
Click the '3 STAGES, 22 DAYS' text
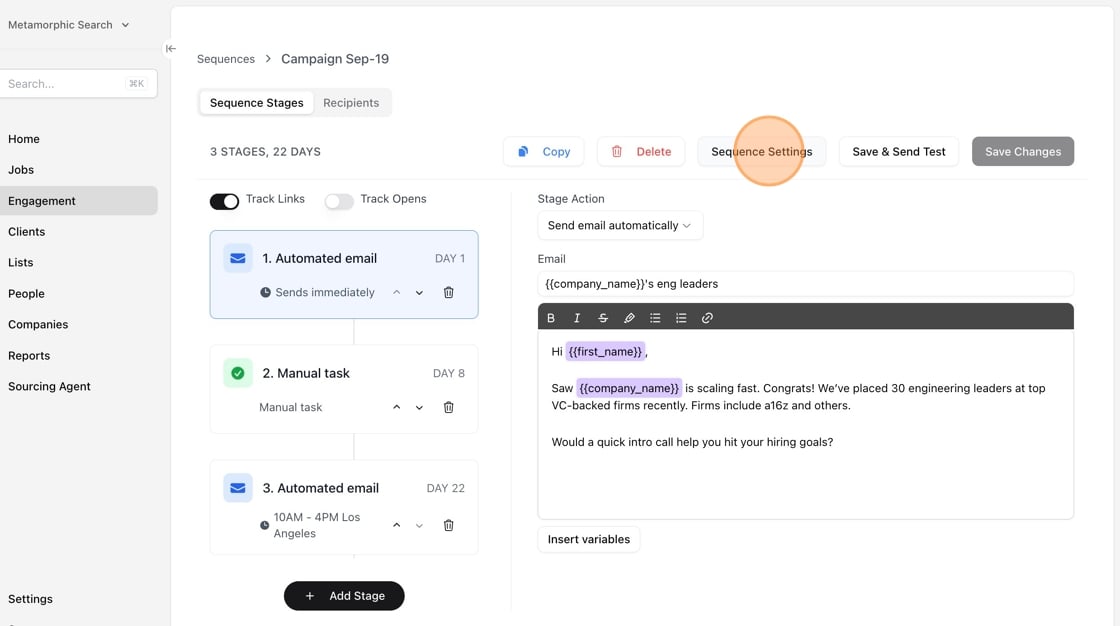(265, 151)
